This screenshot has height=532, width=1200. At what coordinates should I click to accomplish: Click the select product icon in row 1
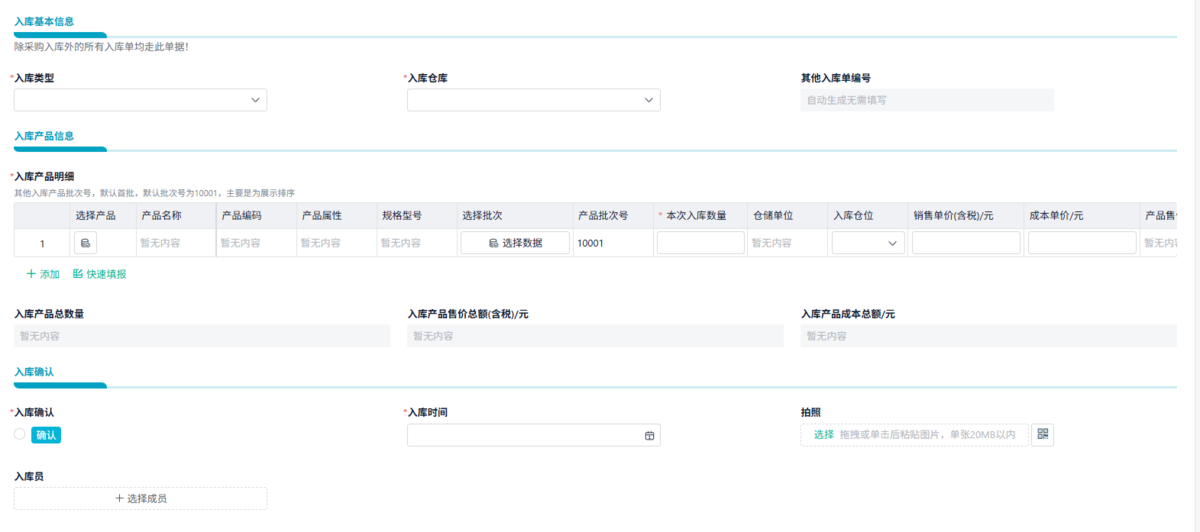[x=85, y=243]
